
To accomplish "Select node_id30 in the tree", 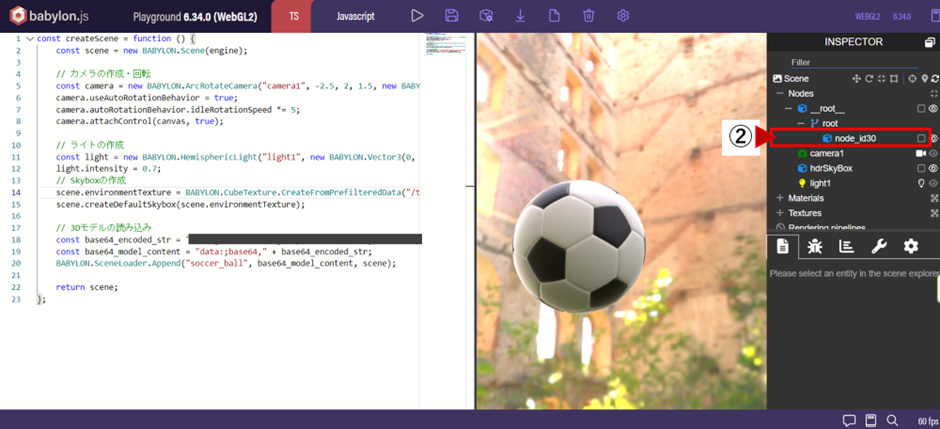I will (855, 138).
